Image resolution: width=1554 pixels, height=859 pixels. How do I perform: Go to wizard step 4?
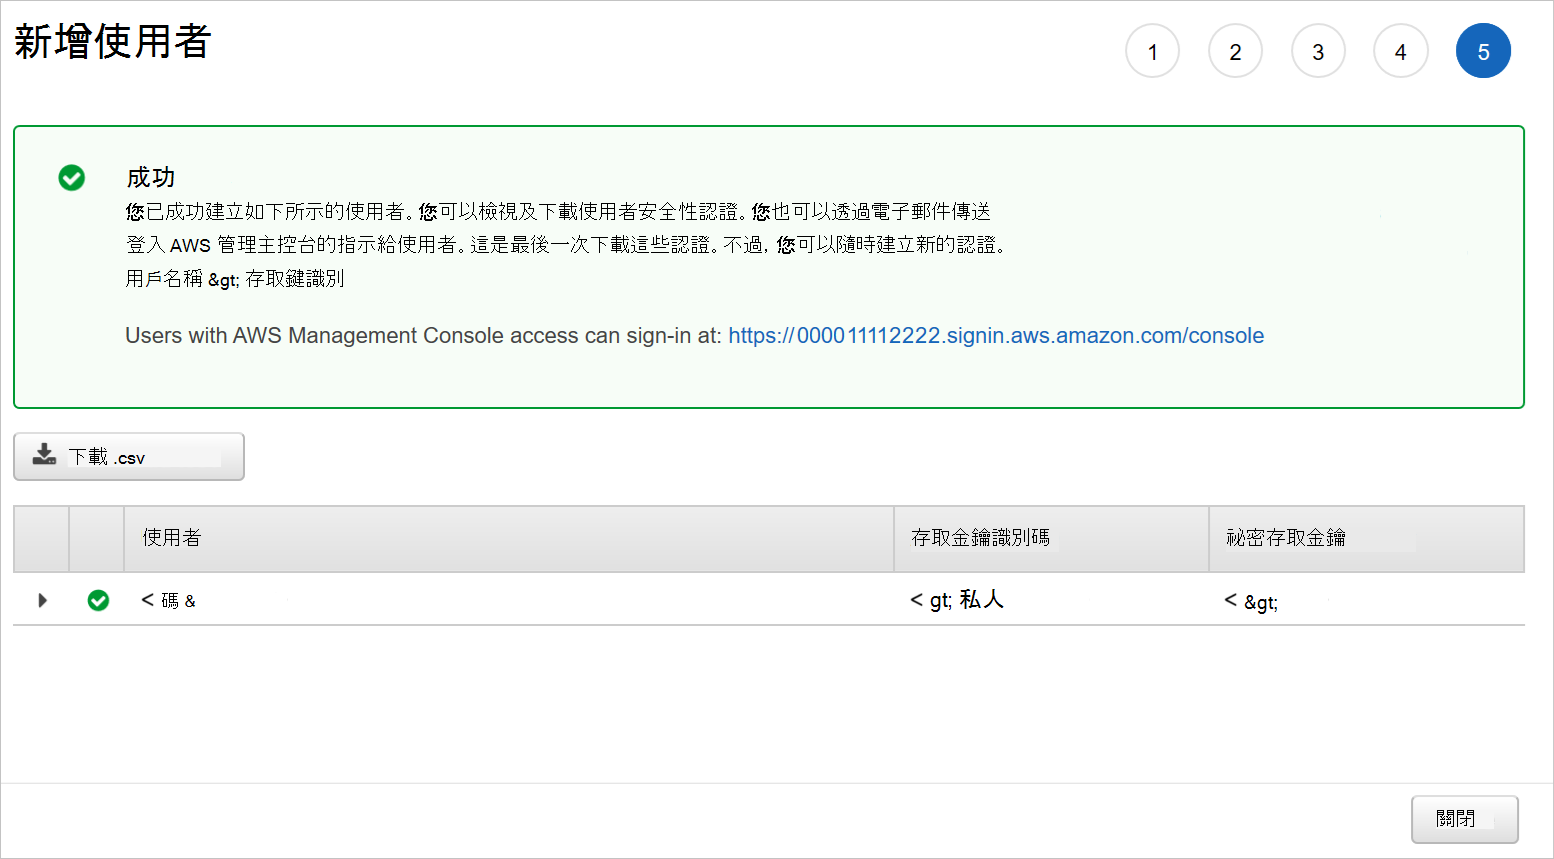[1400, 51]
